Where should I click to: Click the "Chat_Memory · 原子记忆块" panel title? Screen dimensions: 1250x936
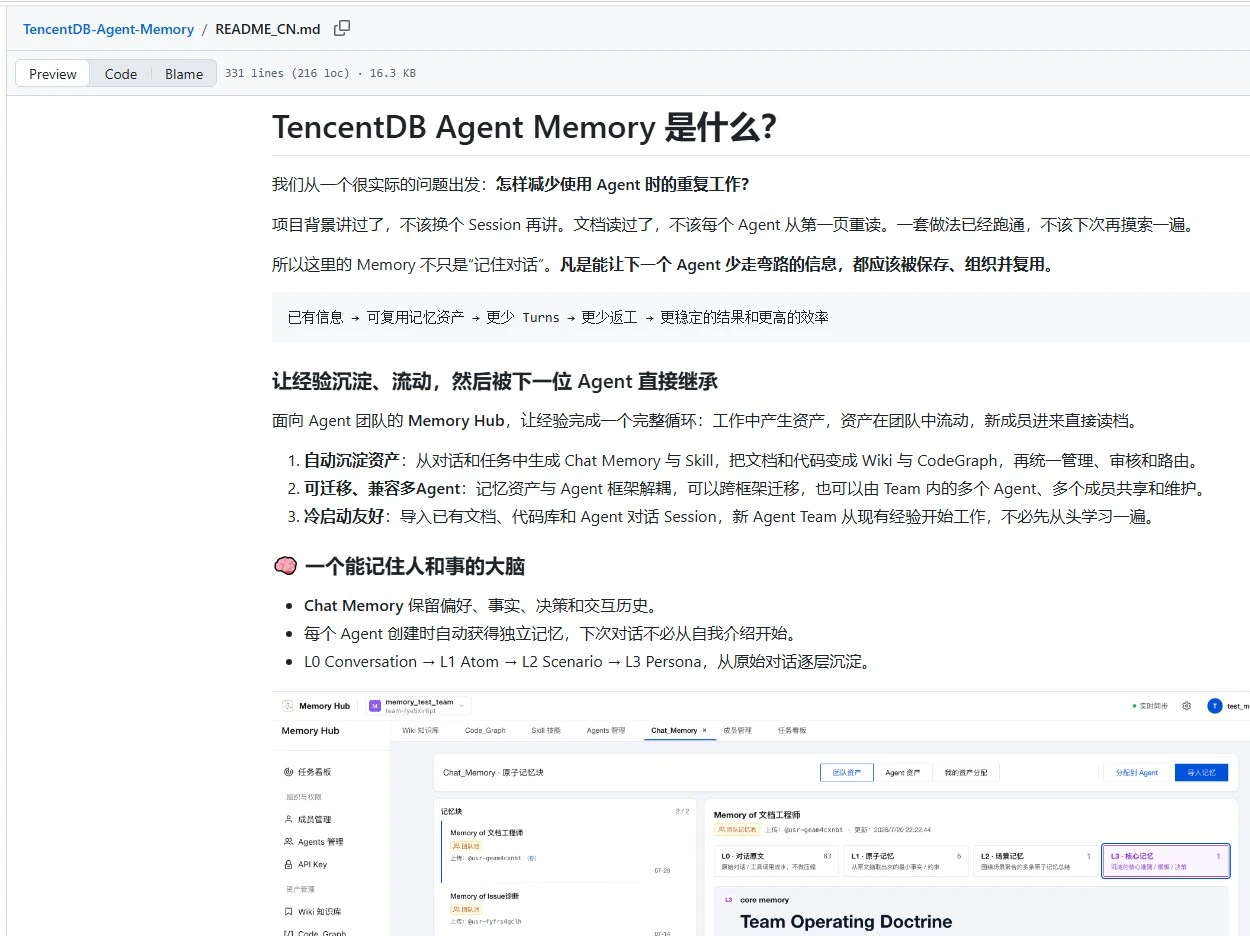coord(493,773)
